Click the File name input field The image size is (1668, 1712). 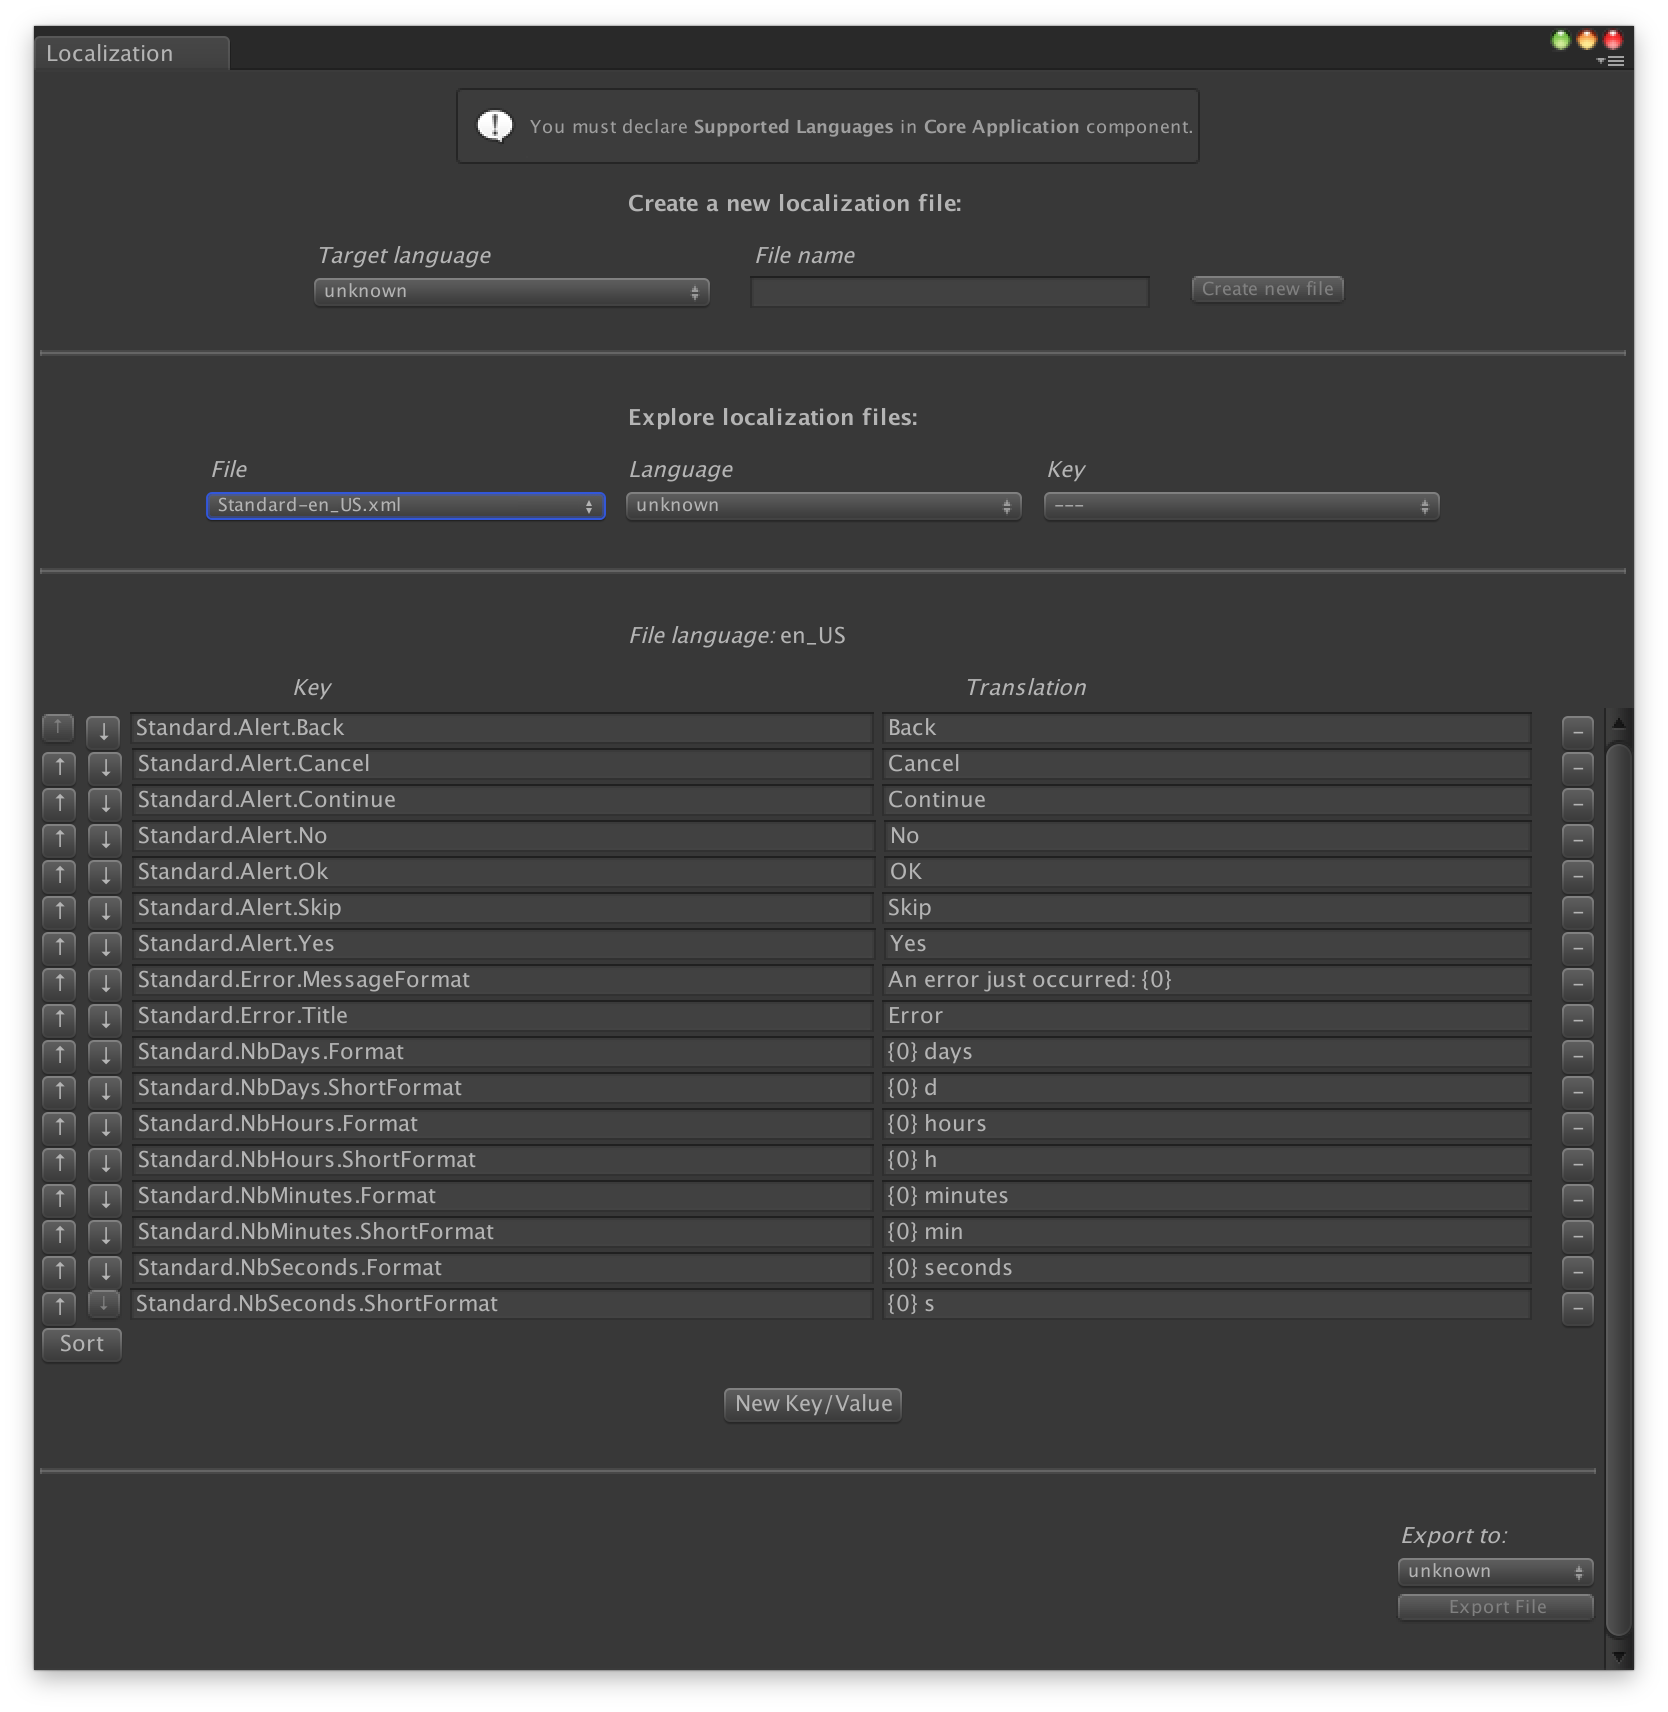[949, 291]
